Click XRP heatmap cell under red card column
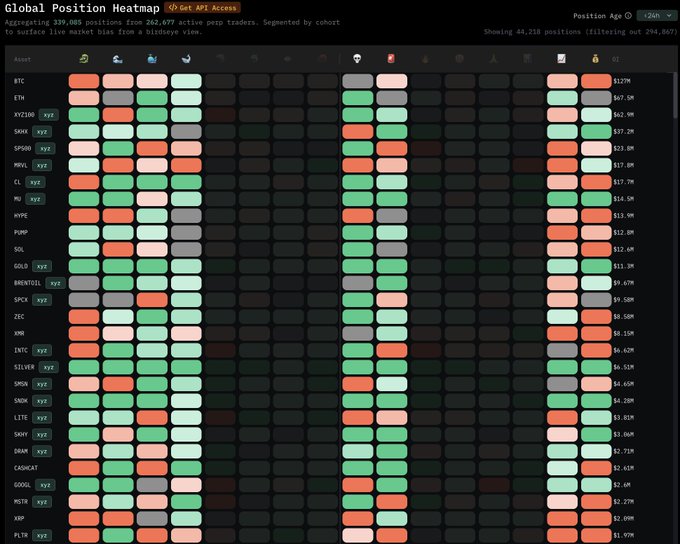The image size is (680, 544). tap(392, 518)
